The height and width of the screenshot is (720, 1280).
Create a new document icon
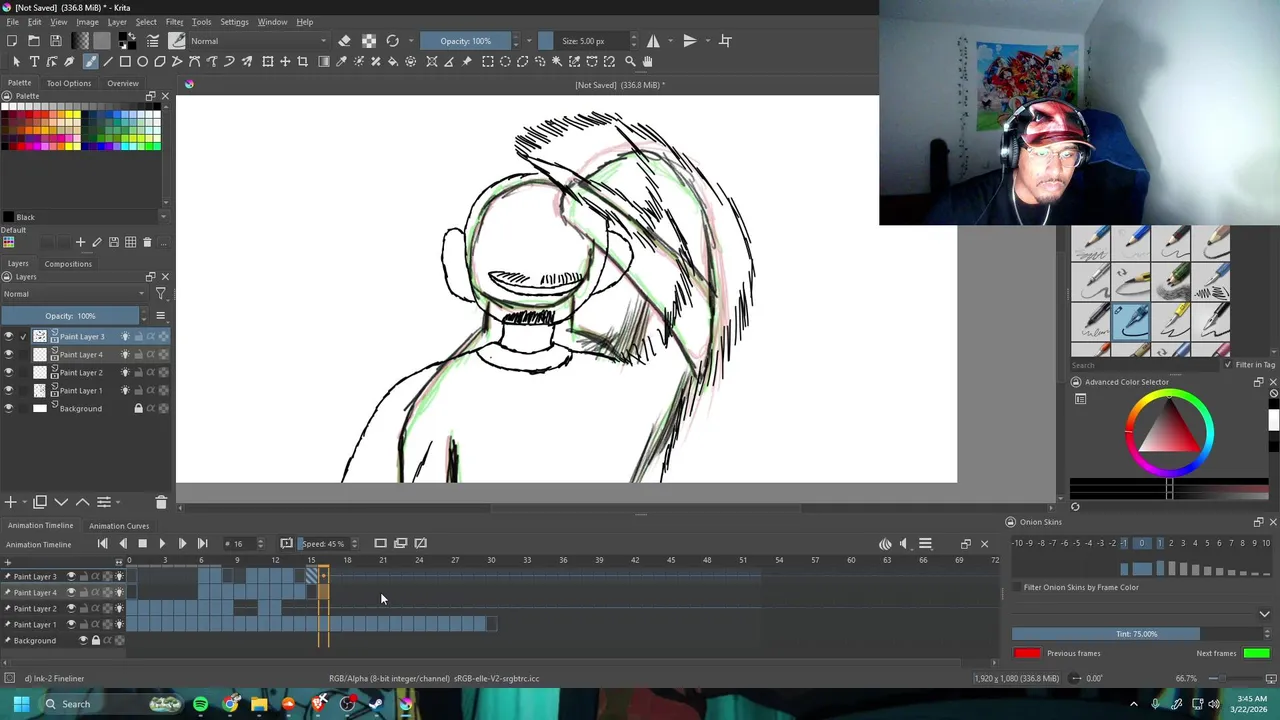click(12, 41)
